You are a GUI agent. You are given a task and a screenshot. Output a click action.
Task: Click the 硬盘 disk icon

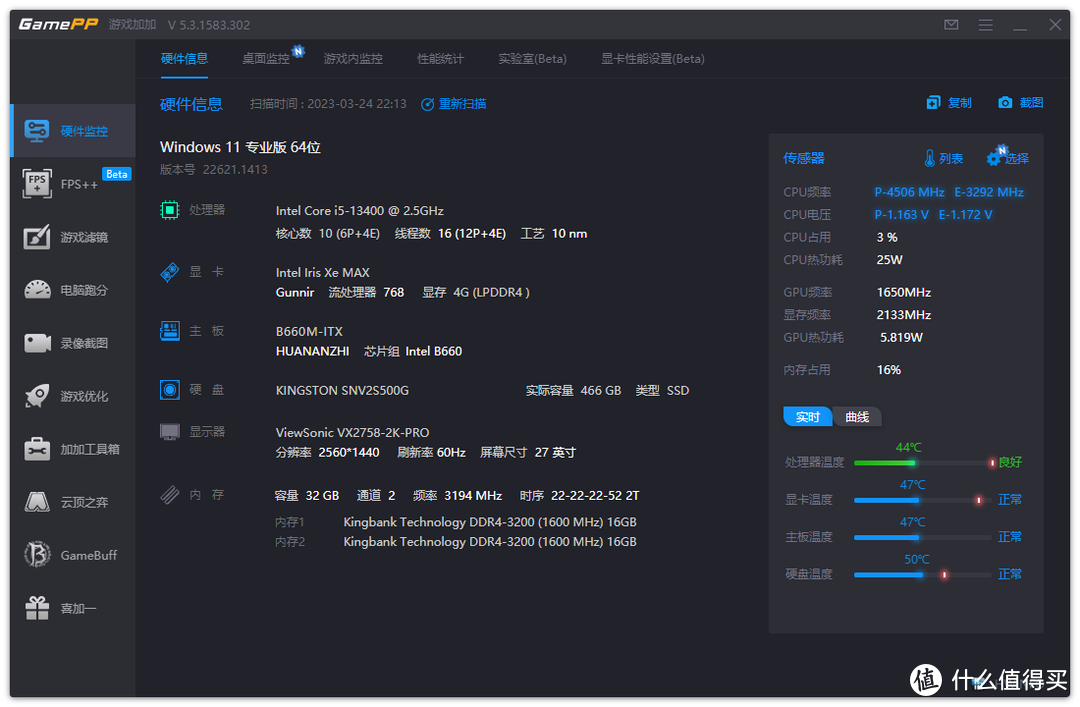point(169,390)
